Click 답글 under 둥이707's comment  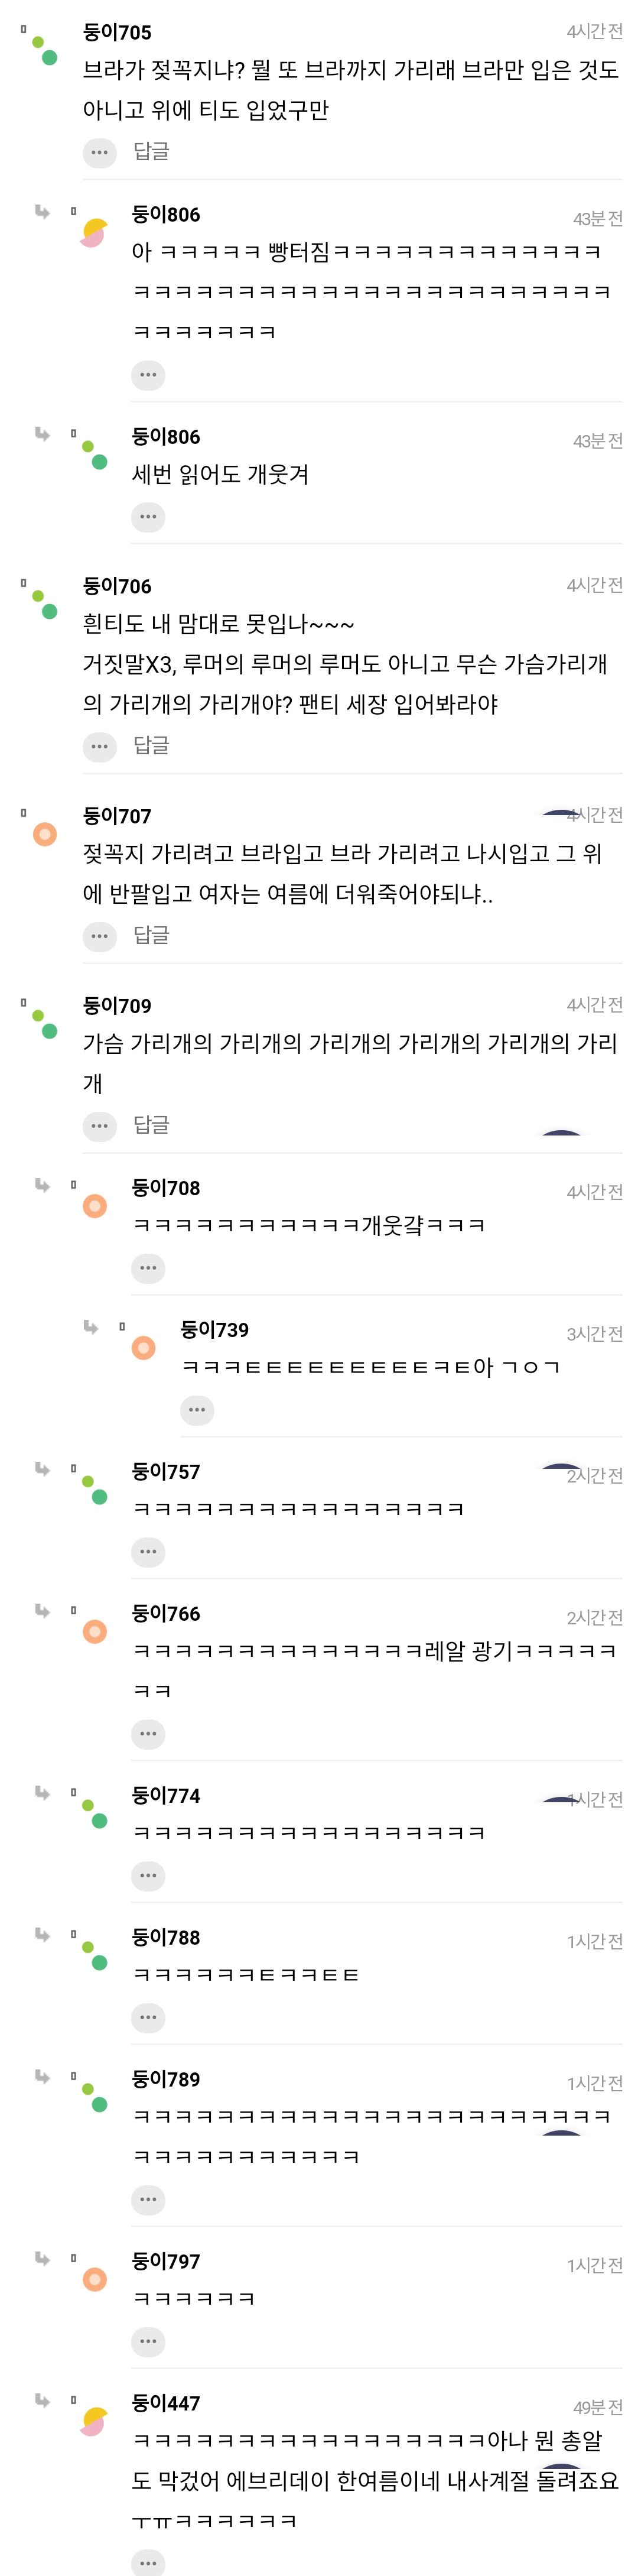tap(151, 935)
